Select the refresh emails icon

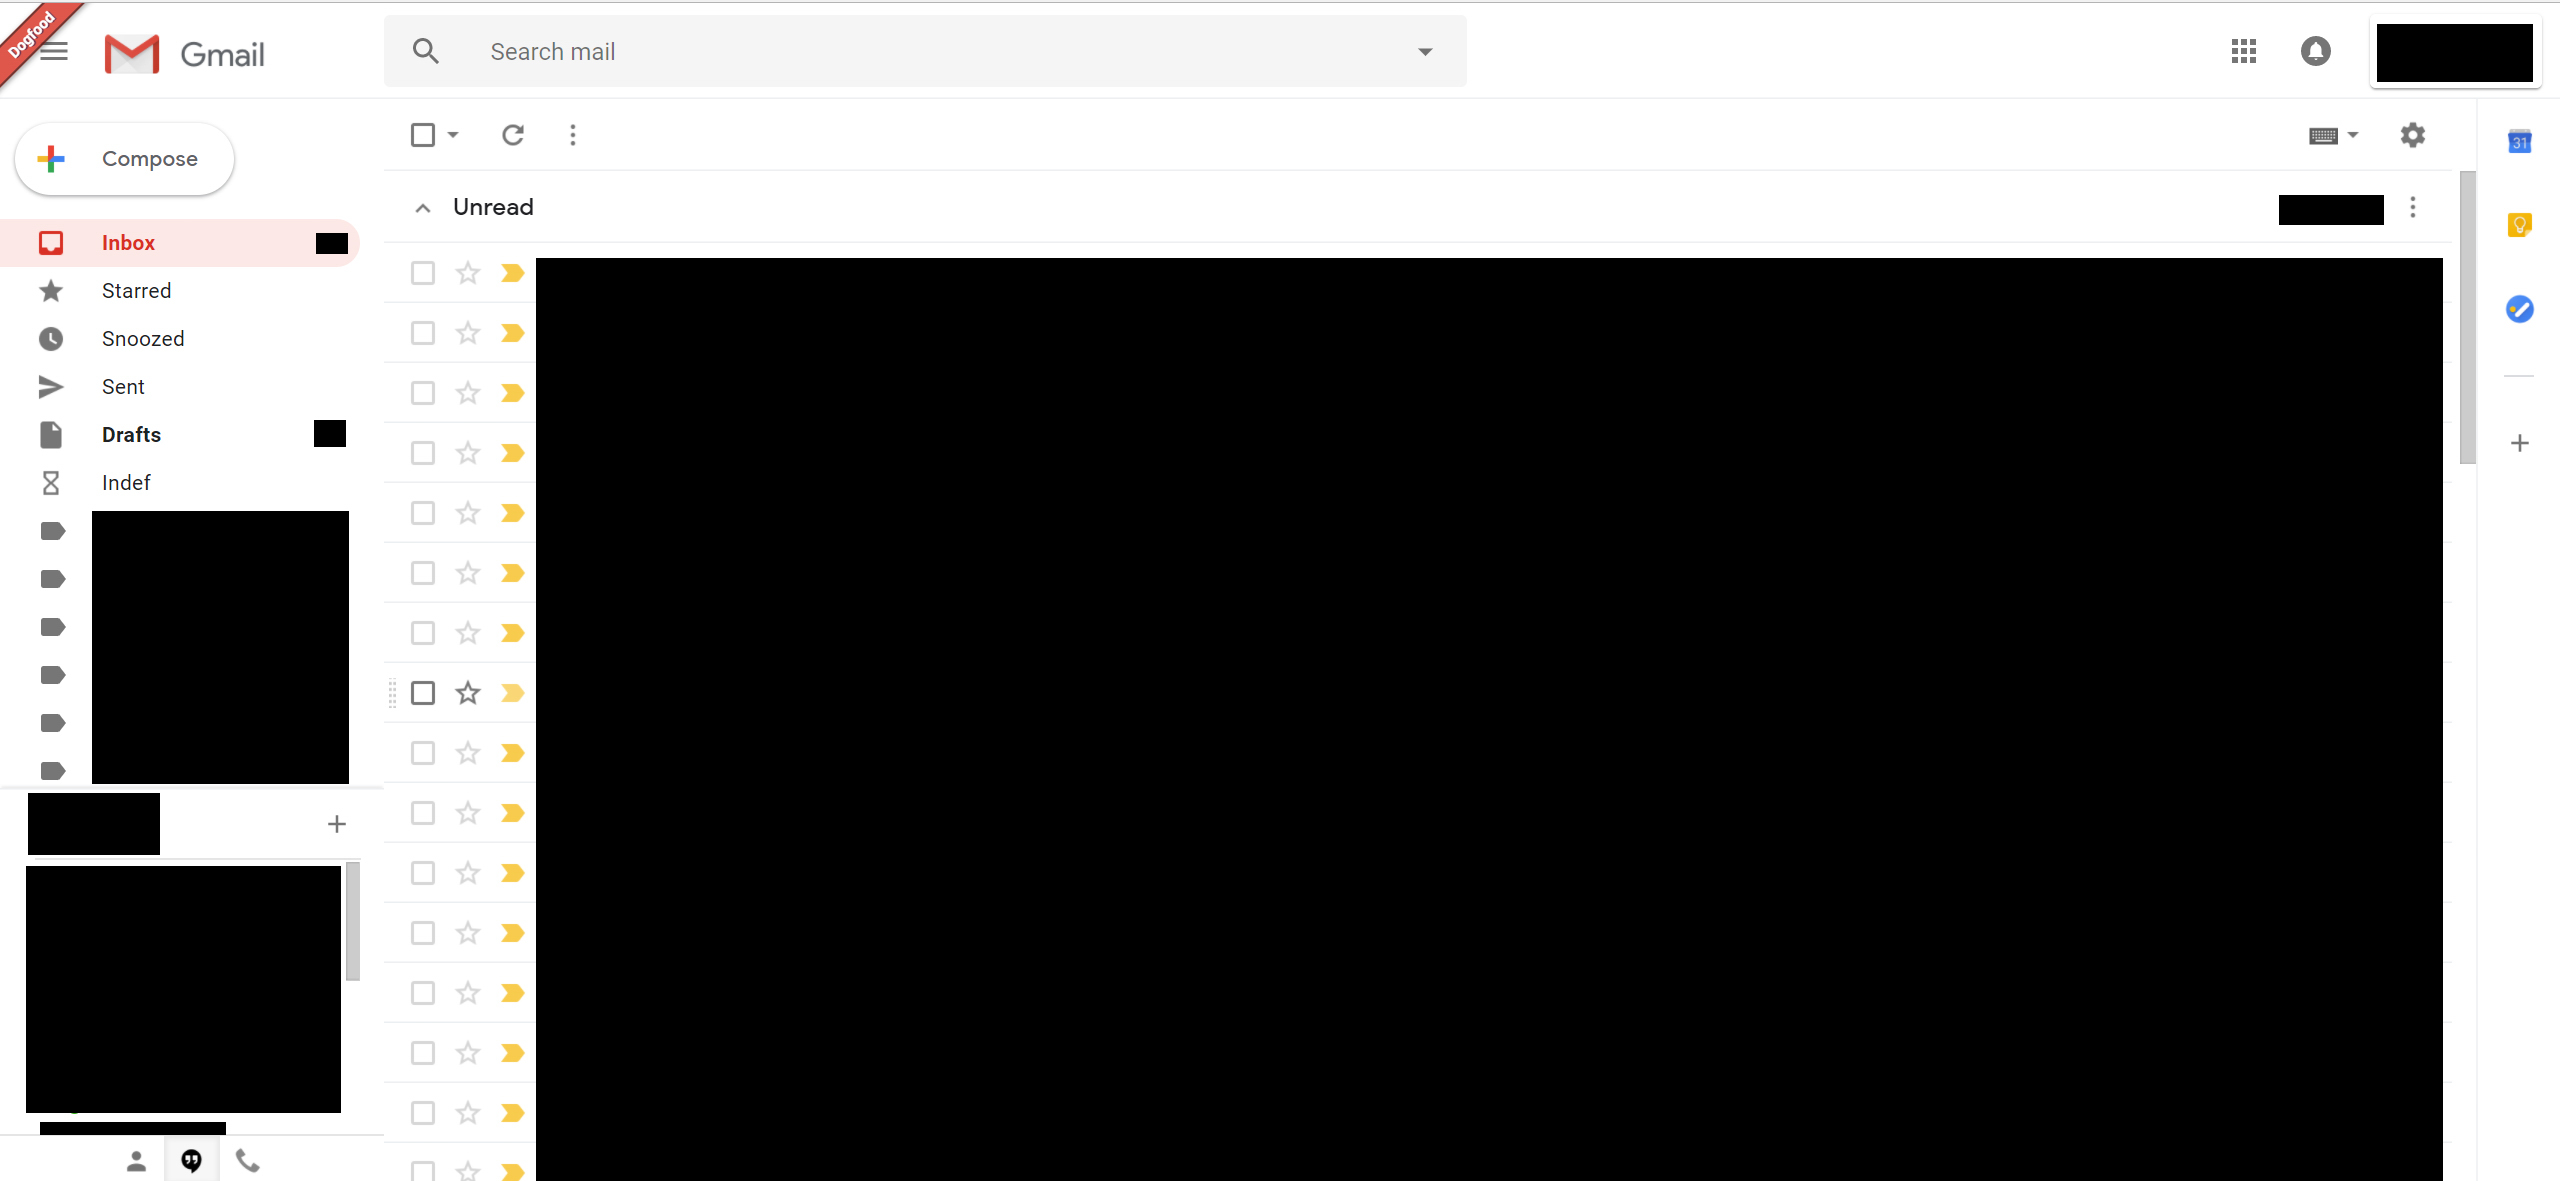(x=513, y=136)
